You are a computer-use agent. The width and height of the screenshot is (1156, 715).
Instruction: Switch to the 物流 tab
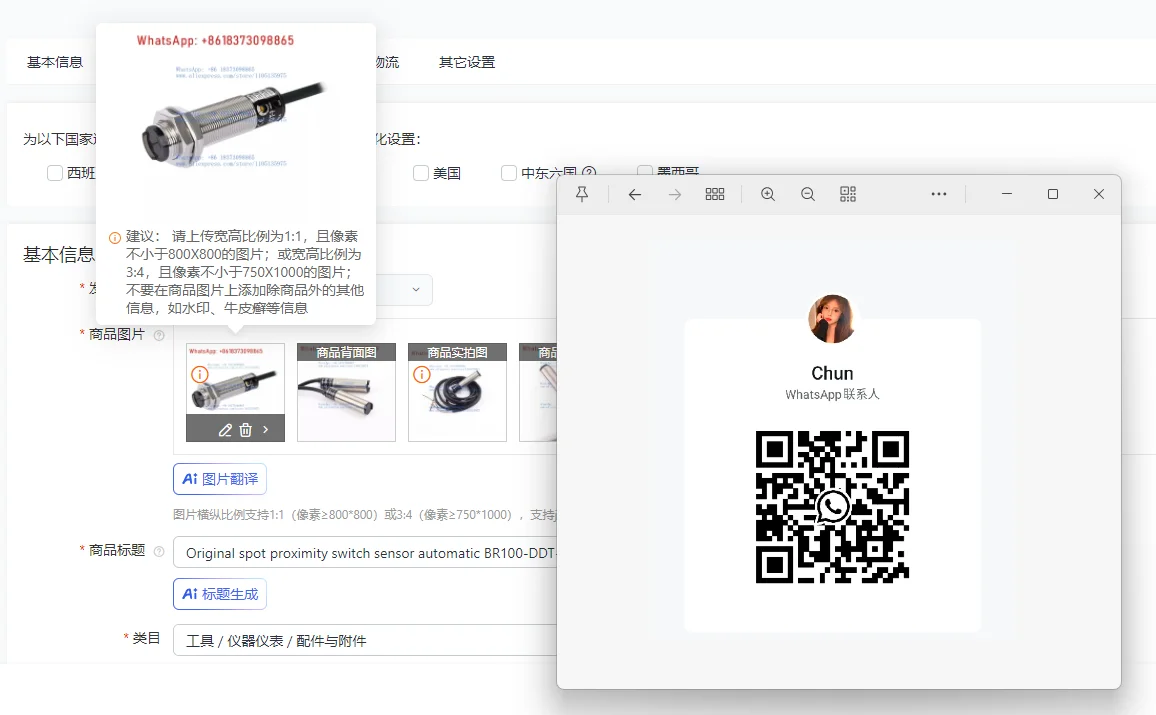click(x=388, y=63)
